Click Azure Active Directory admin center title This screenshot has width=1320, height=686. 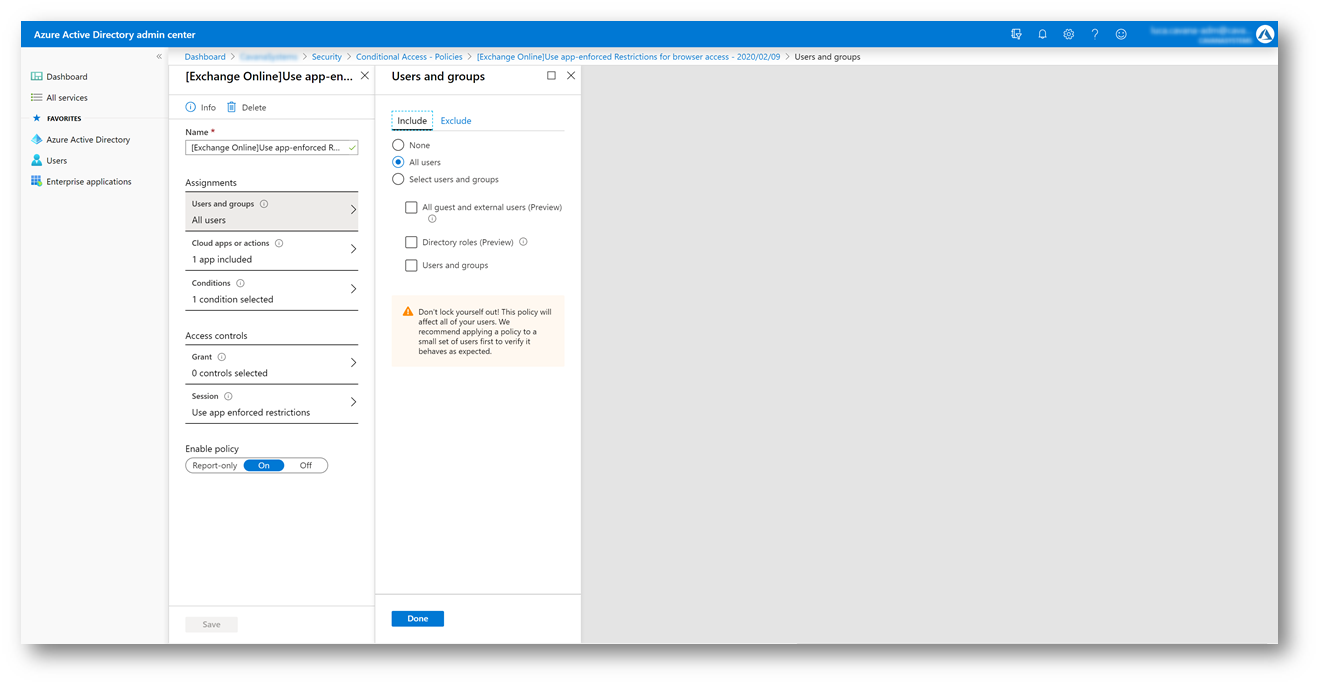(115, 35)
